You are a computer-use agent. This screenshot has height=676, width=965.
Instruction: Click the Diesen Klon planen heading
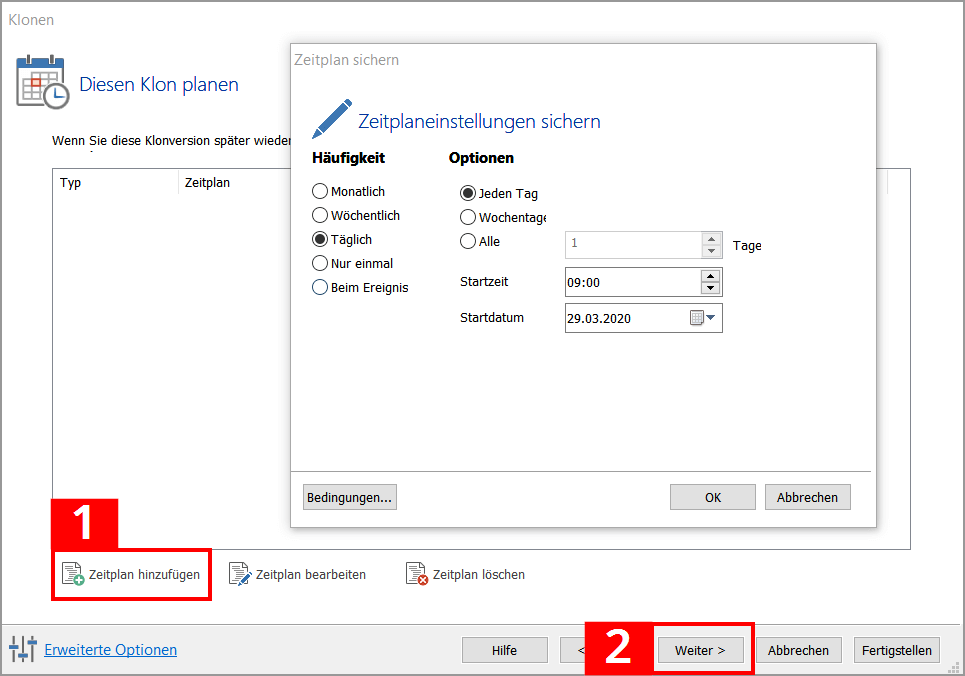coord(159,84)
